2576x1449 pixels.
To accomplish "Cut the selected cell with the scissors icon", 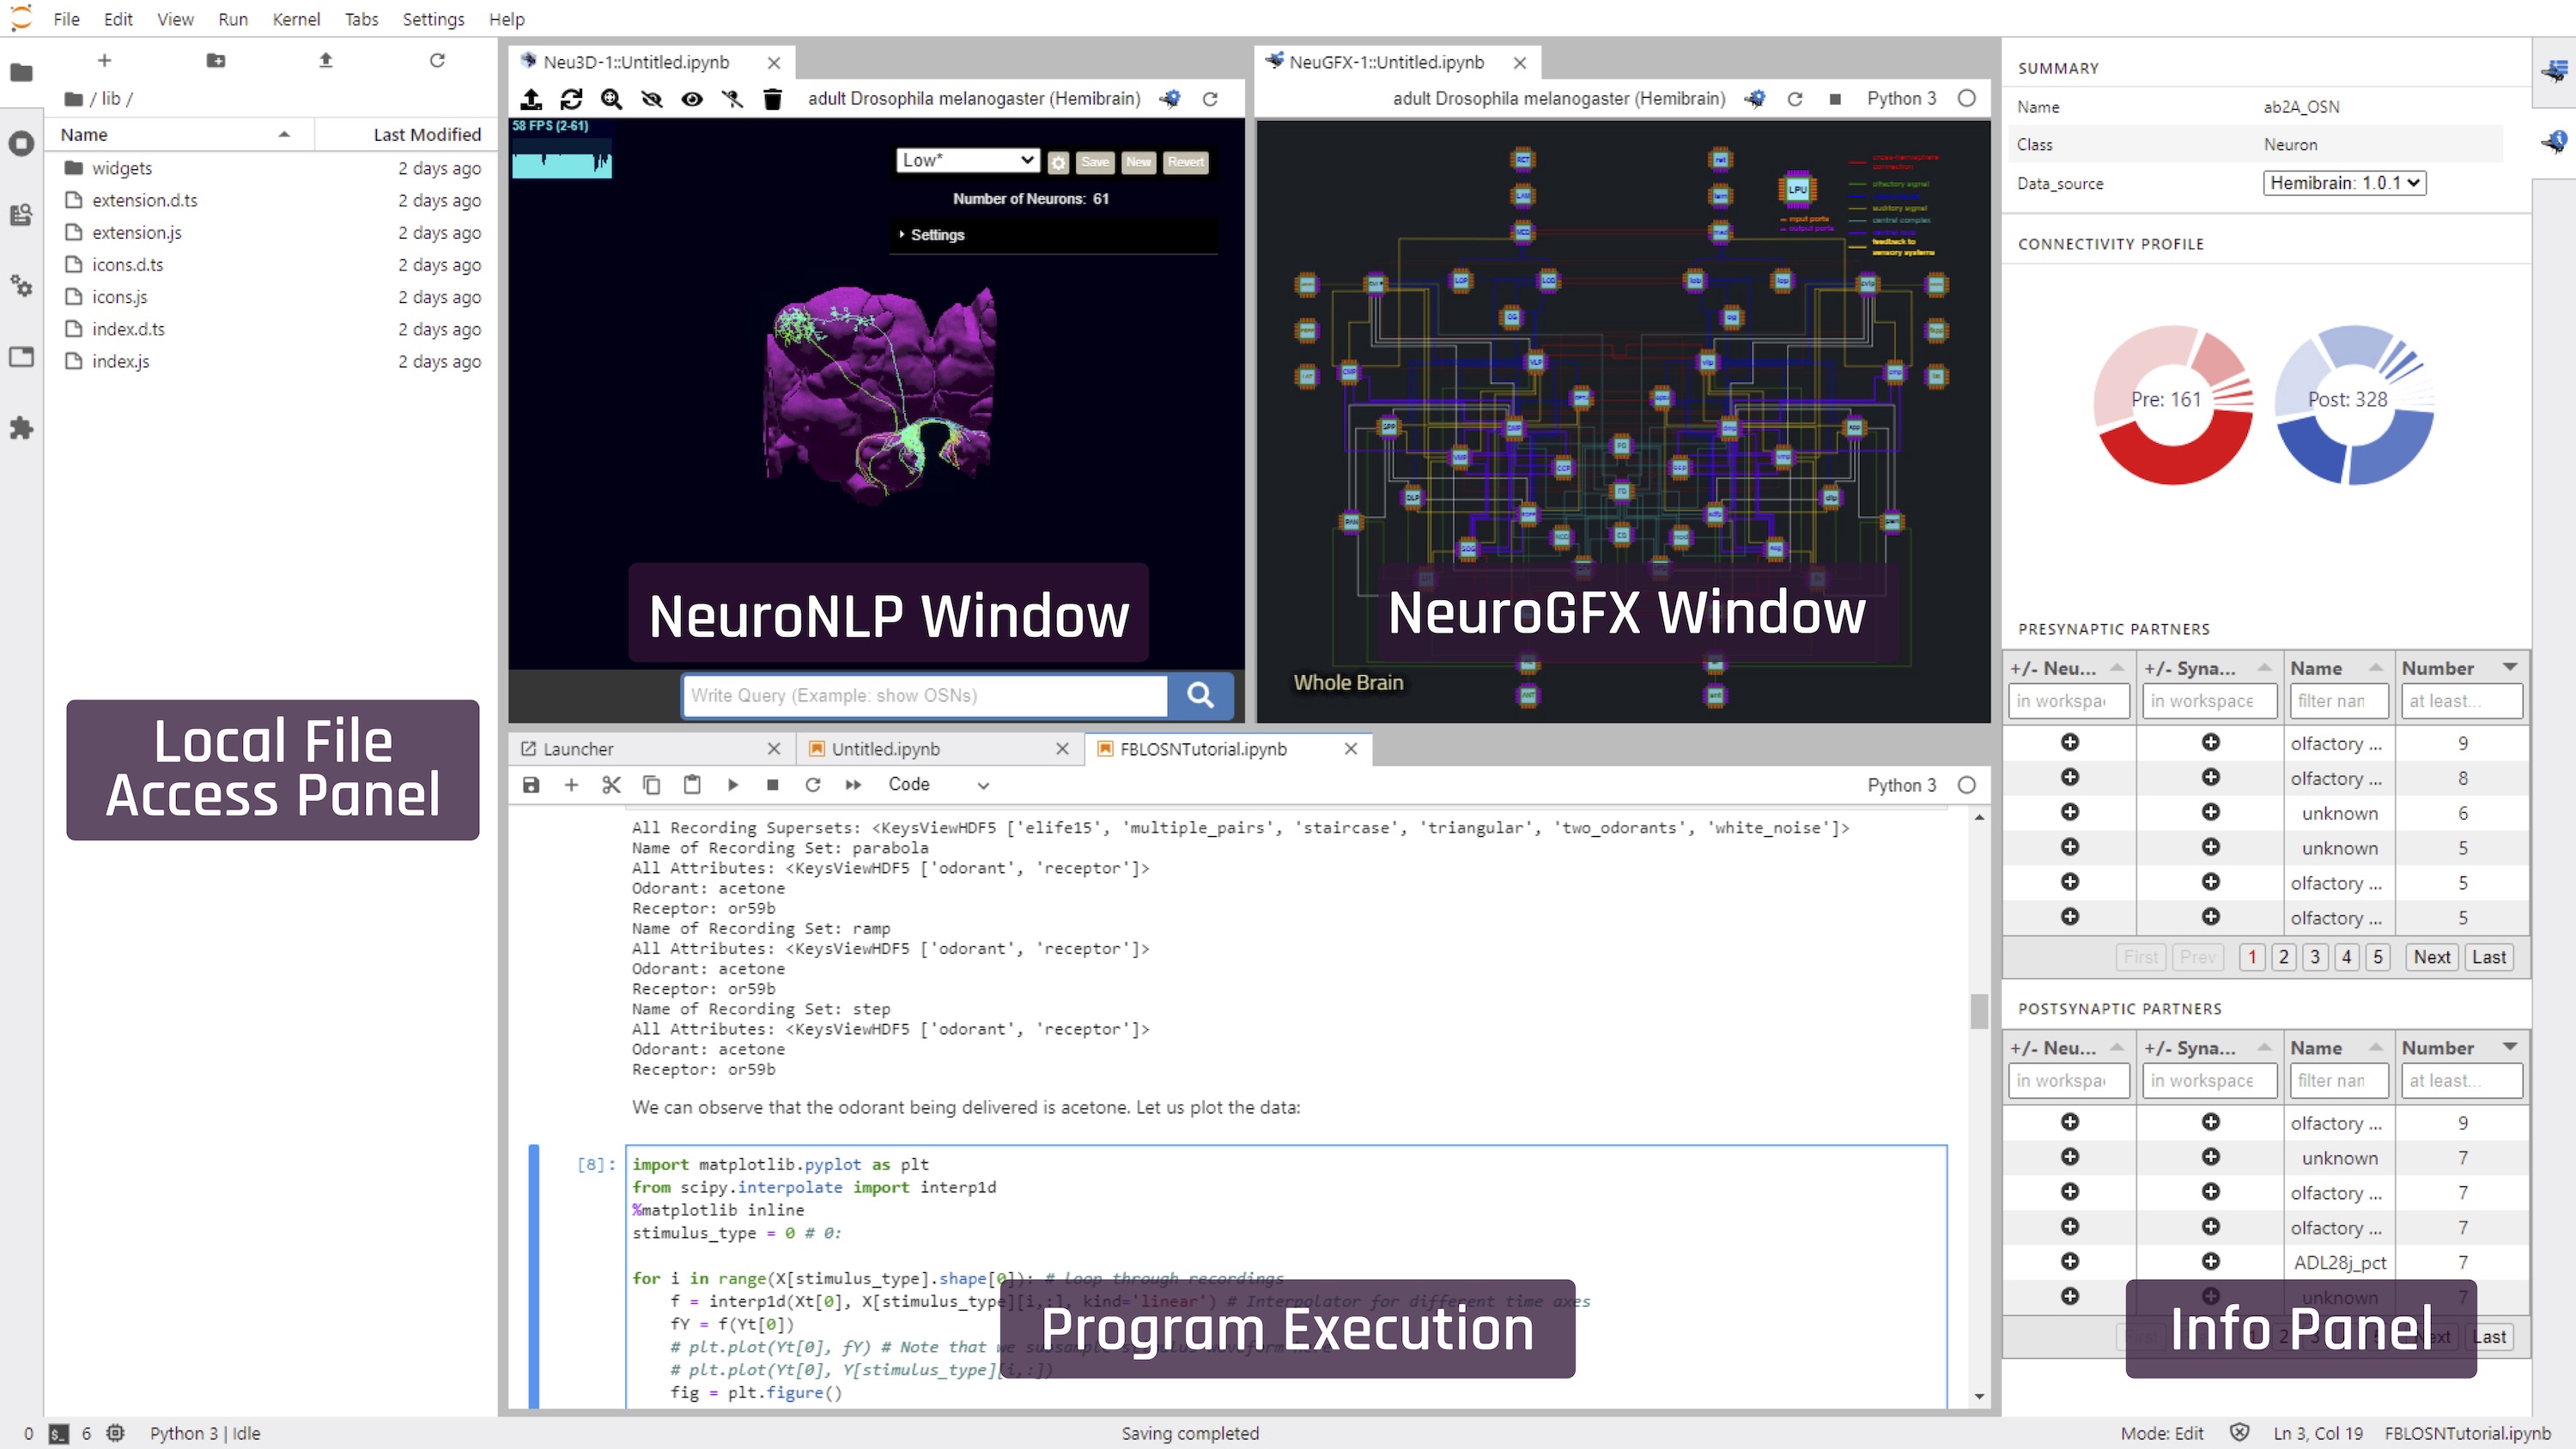I will point(611,785).
